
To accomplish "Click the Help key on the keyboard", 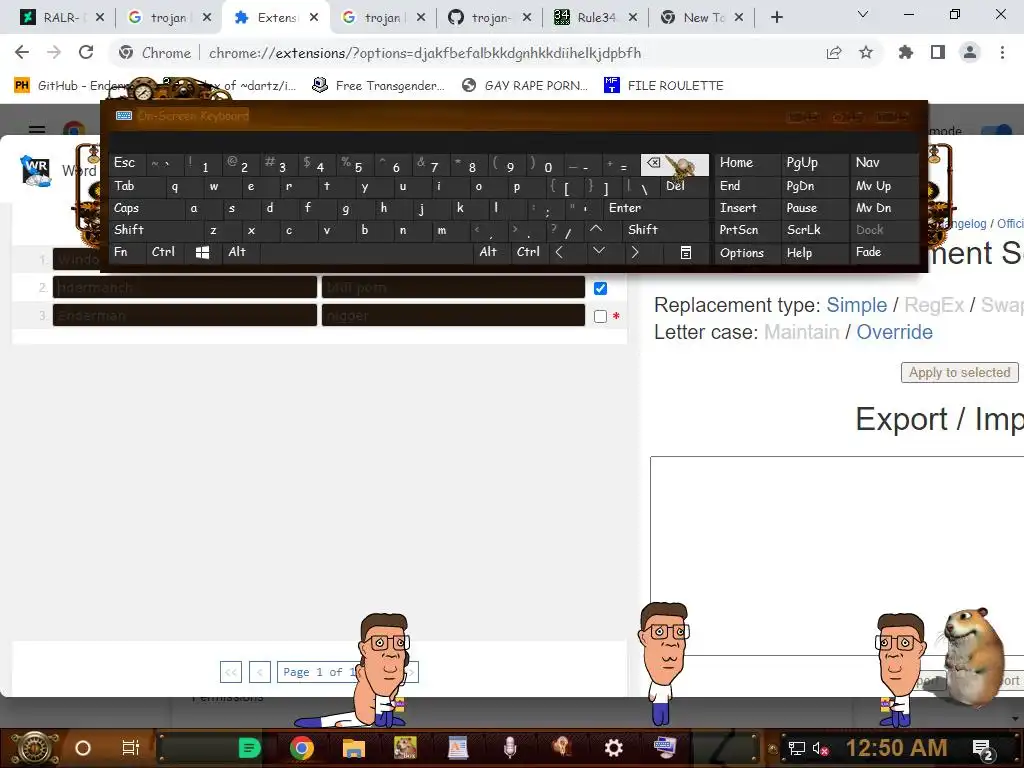I will (x=814, y=252).
